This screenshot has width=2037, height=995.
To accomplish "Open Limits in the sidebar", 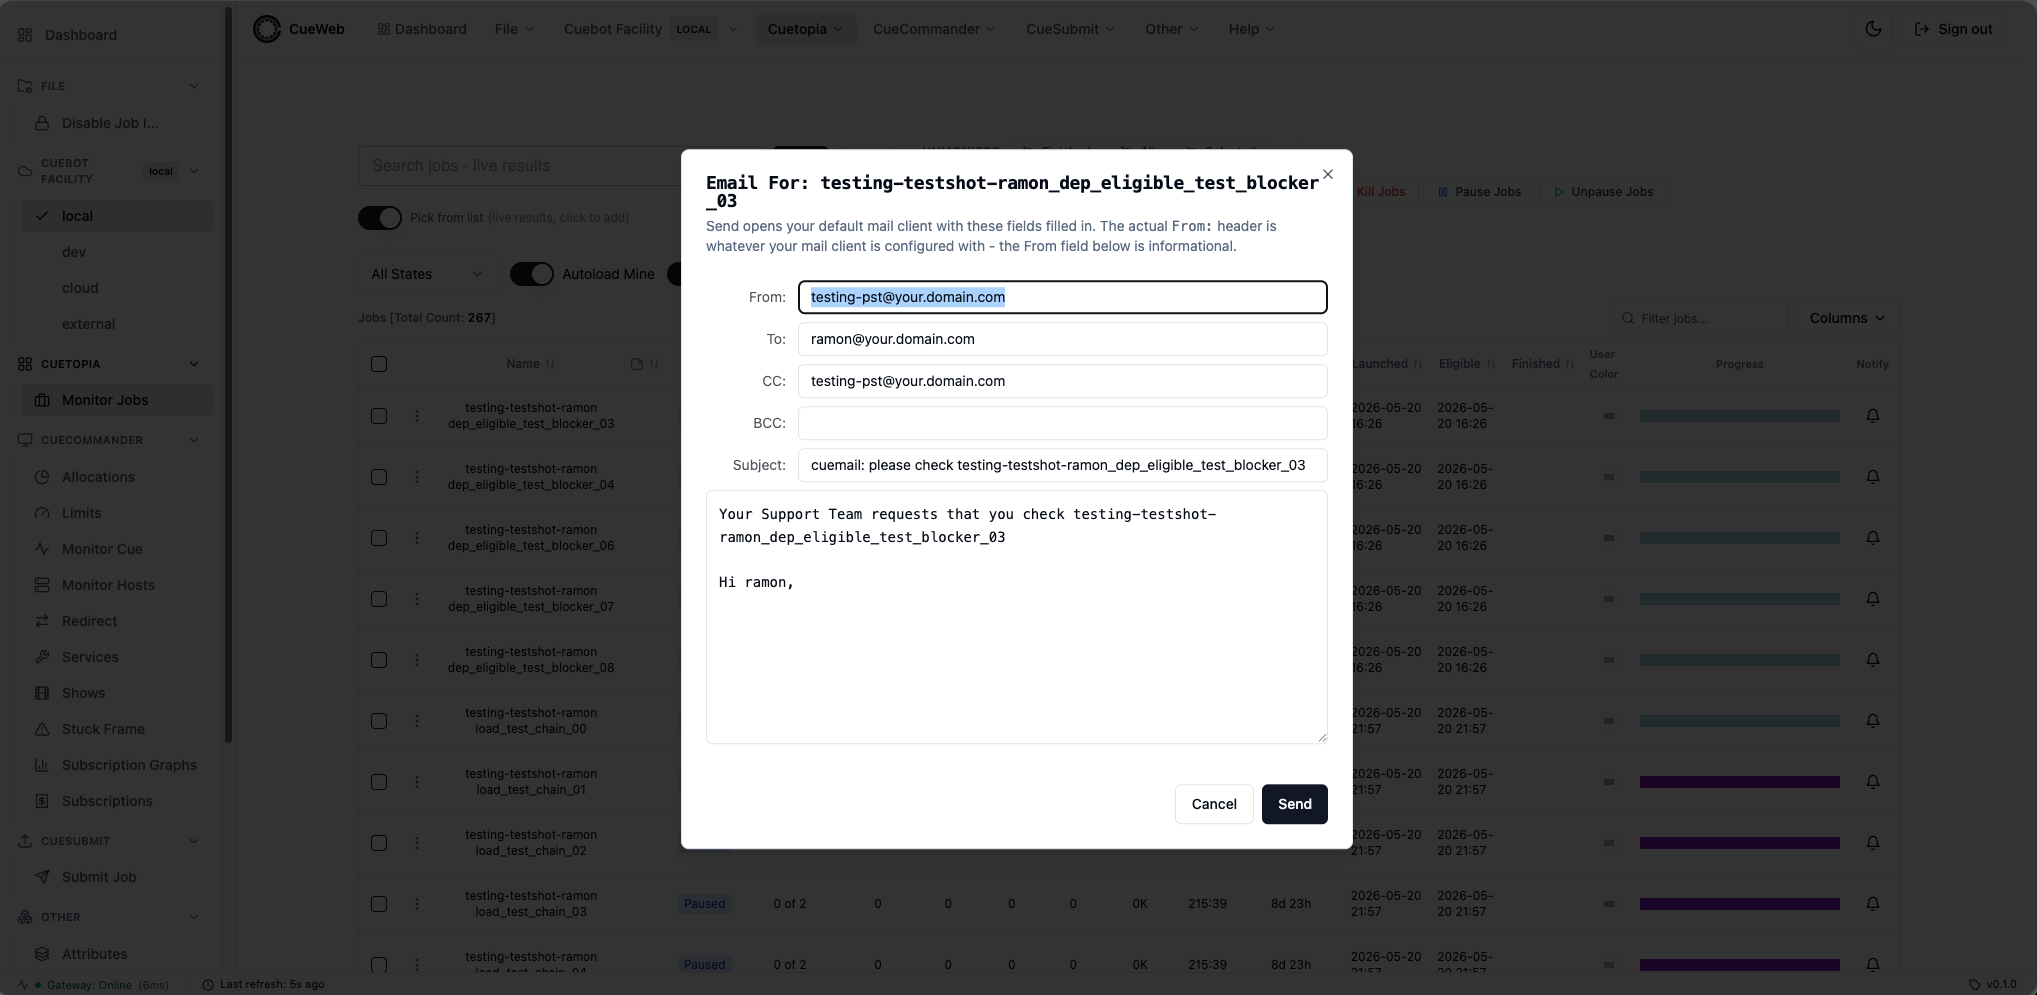I will [81, 513].
